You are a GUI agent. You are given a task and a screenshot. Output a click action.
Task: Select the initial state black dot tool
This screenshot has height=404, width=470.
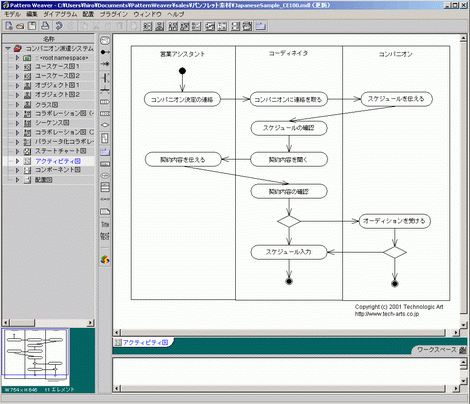pos(105,52)
